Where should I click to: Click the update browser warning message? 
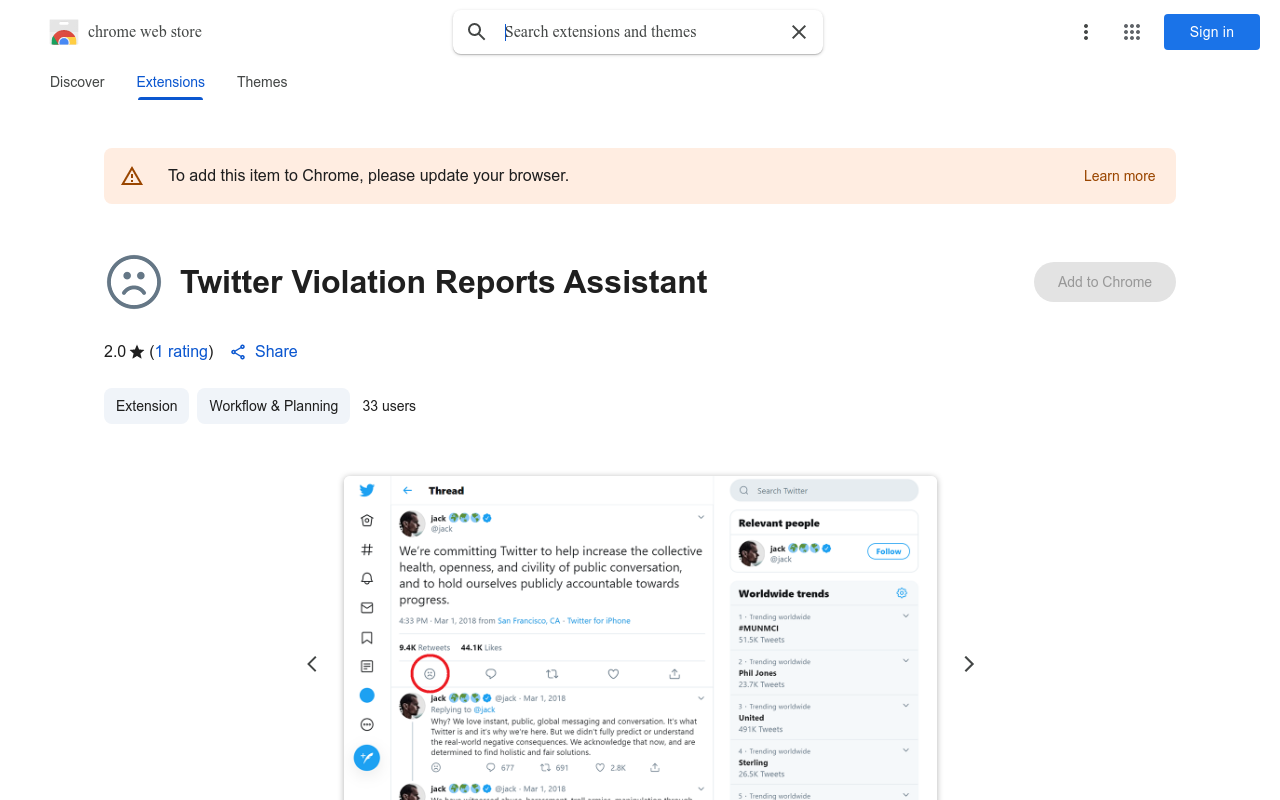click(368, 176)
